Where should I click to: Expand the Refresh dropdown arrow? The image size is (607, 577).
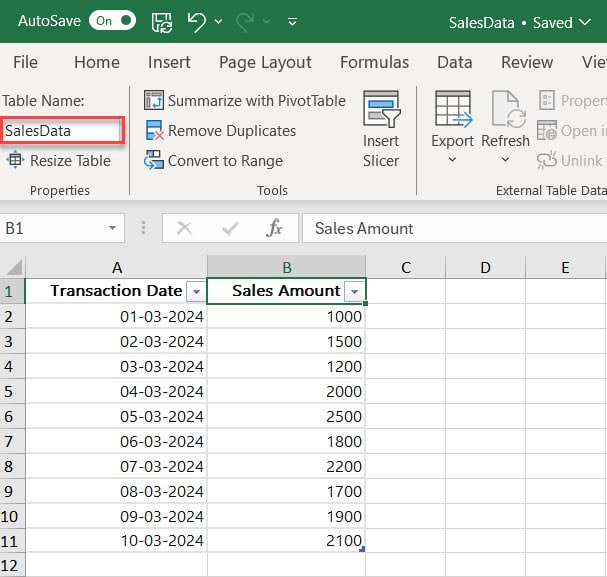coord(505,159)
